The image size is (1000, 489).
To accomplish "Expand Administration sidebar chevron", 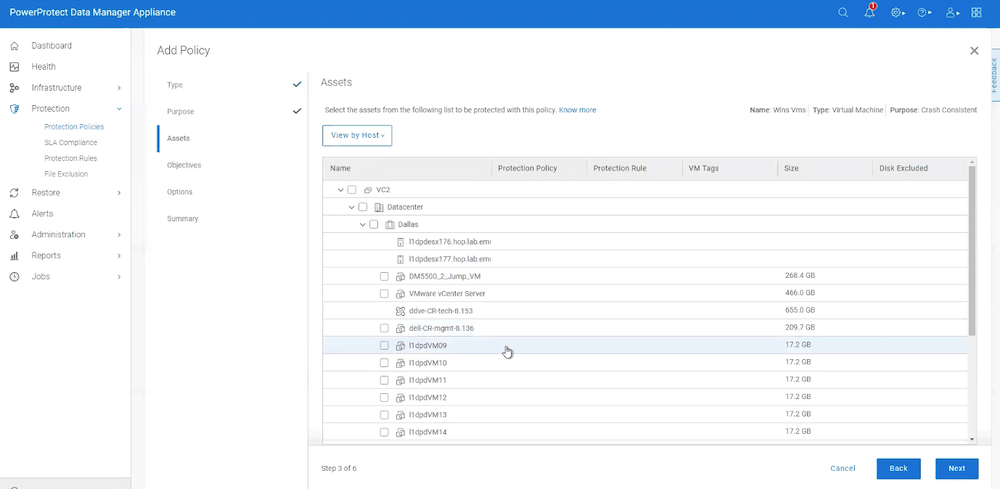I will click(119, 235).
